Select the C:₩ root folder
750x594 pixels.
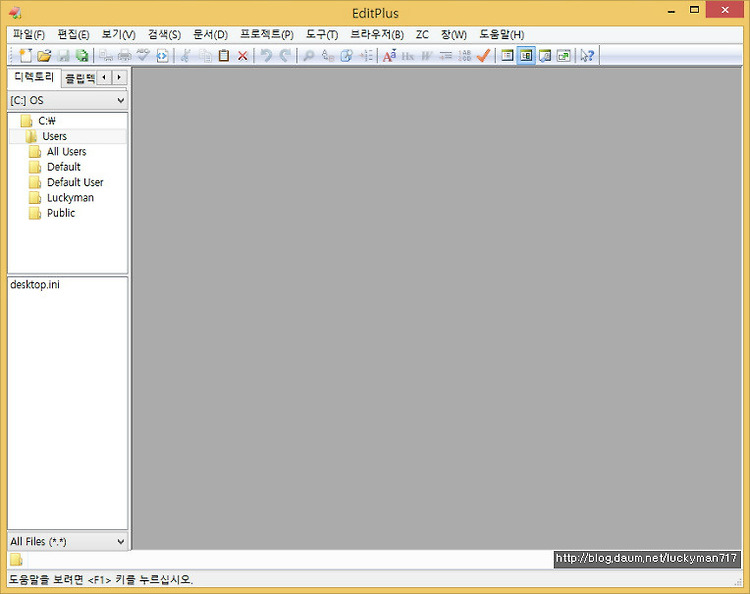point(47,121)
